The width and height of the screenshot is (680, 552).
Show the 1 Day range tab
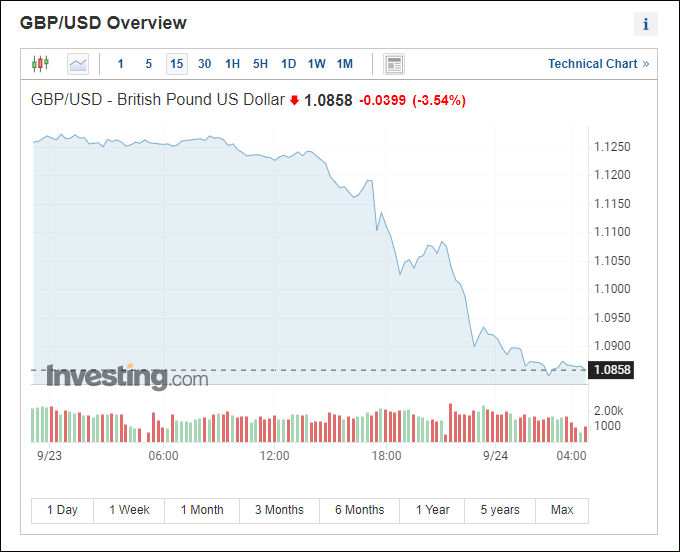(x=62, y=510)
